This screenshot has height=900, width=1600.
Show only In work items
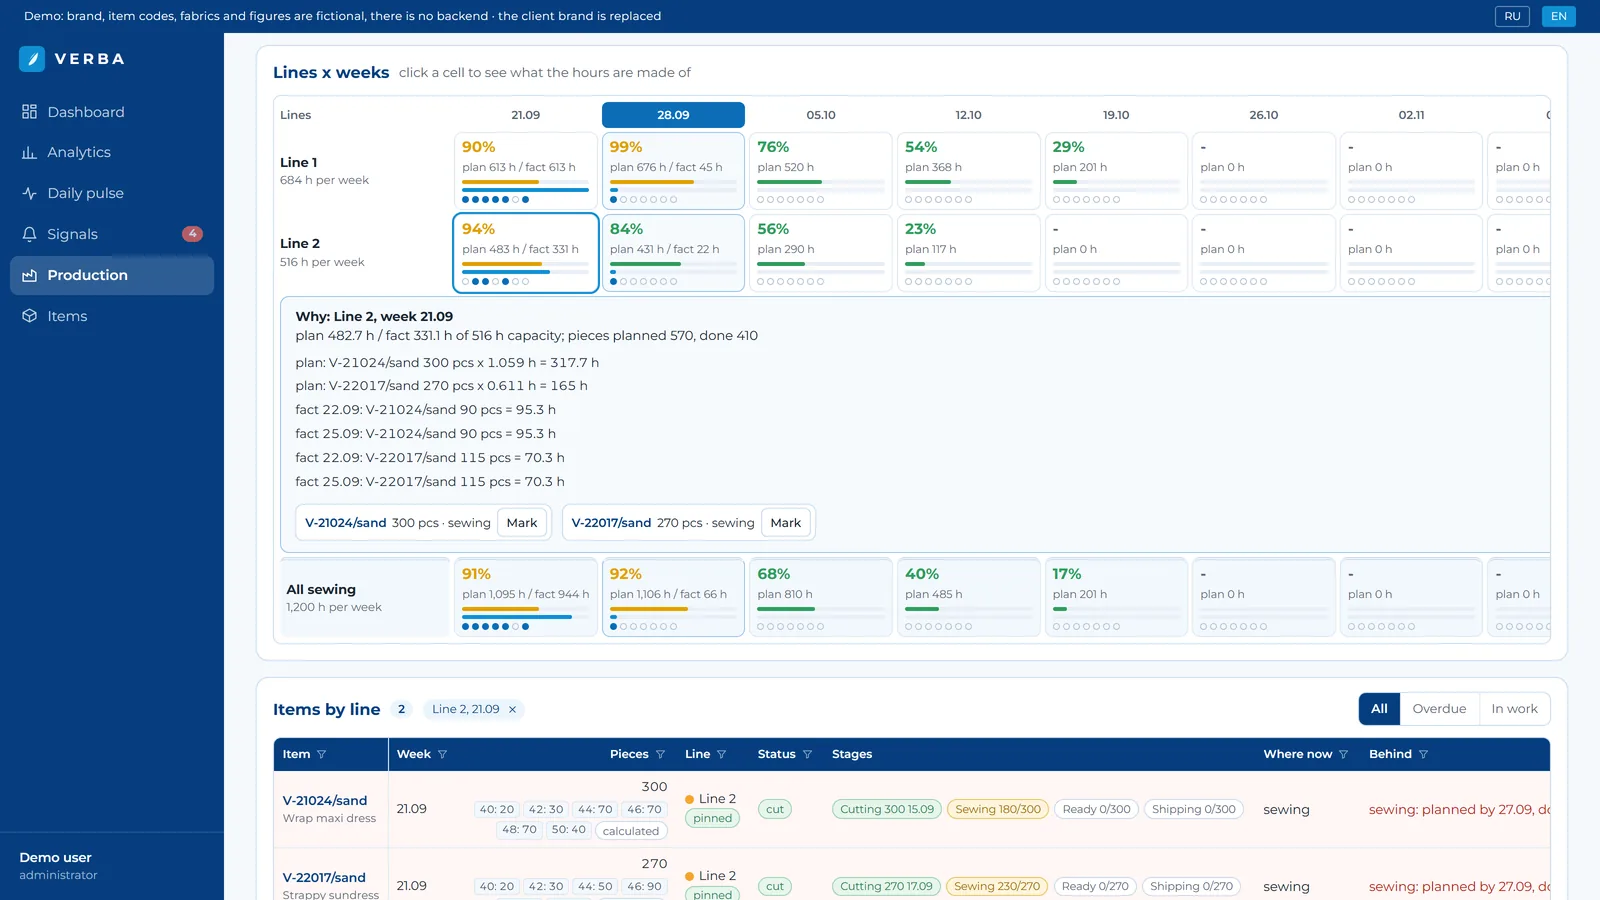tap(1514, 709)
